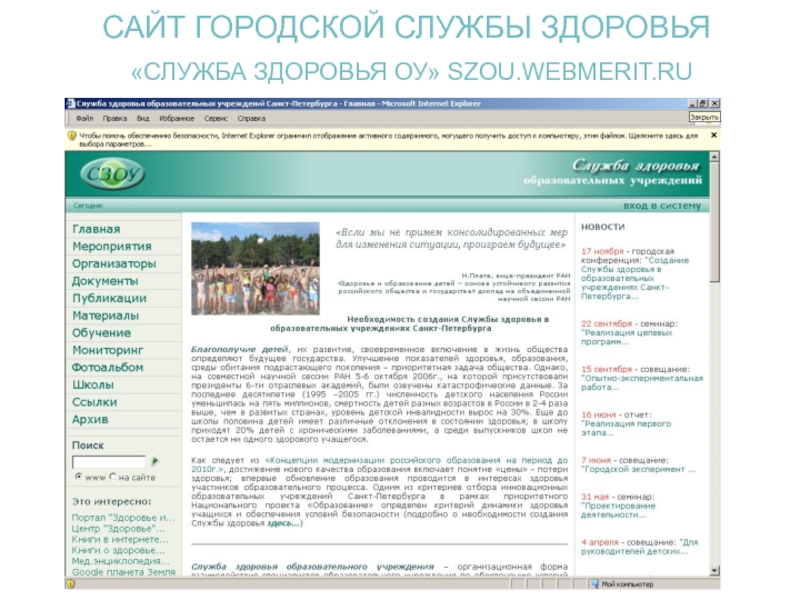Open Мероприятия section
The height and width of the screenshot is (600, 800).
[x=112, y=246]
